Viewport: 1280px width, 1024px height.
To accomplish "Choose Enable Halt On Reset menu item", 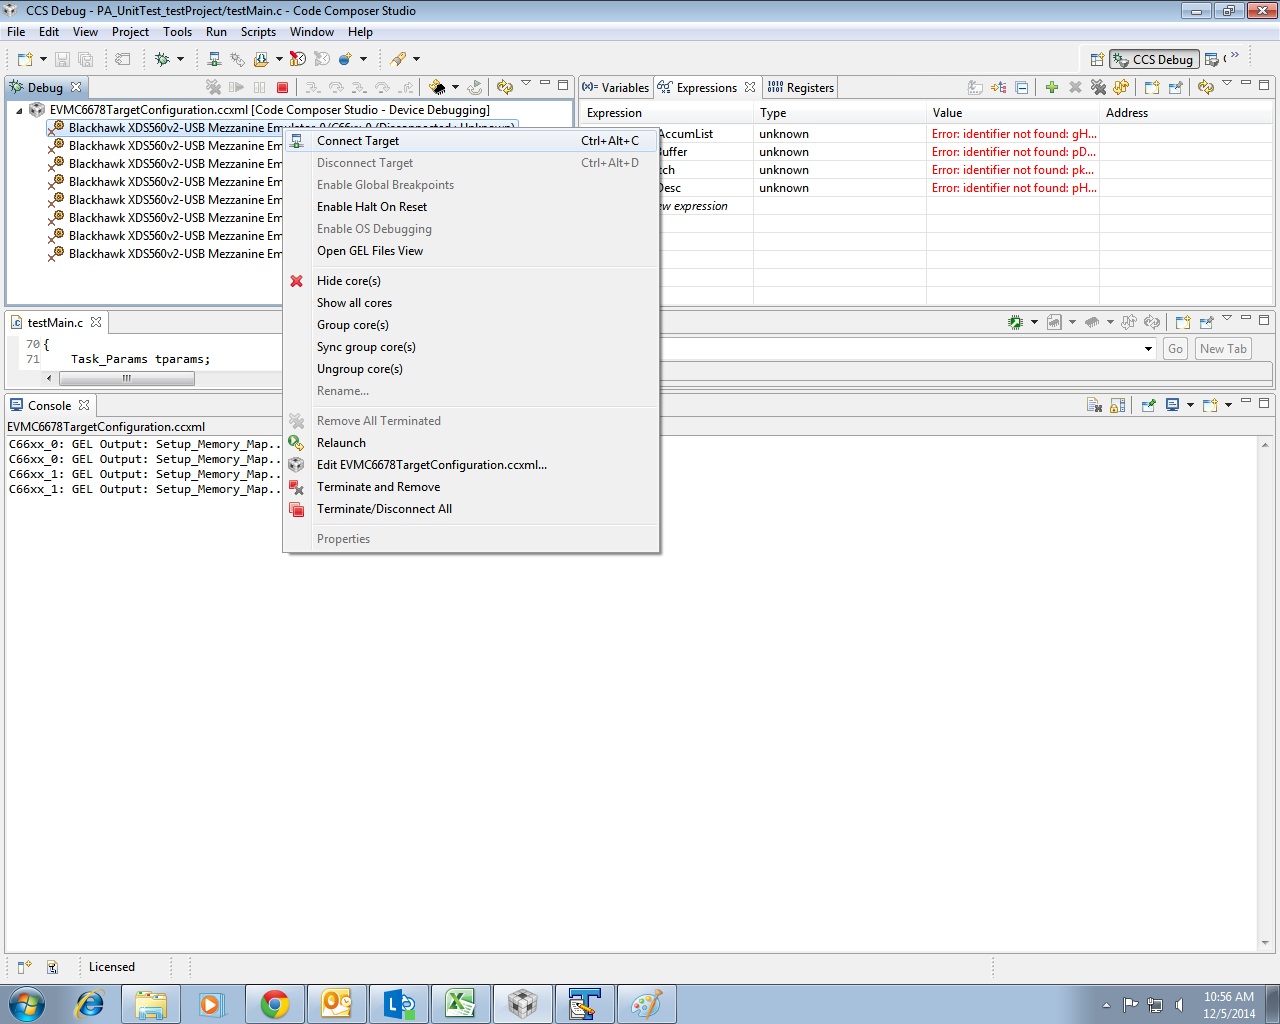I will point(471,207).
